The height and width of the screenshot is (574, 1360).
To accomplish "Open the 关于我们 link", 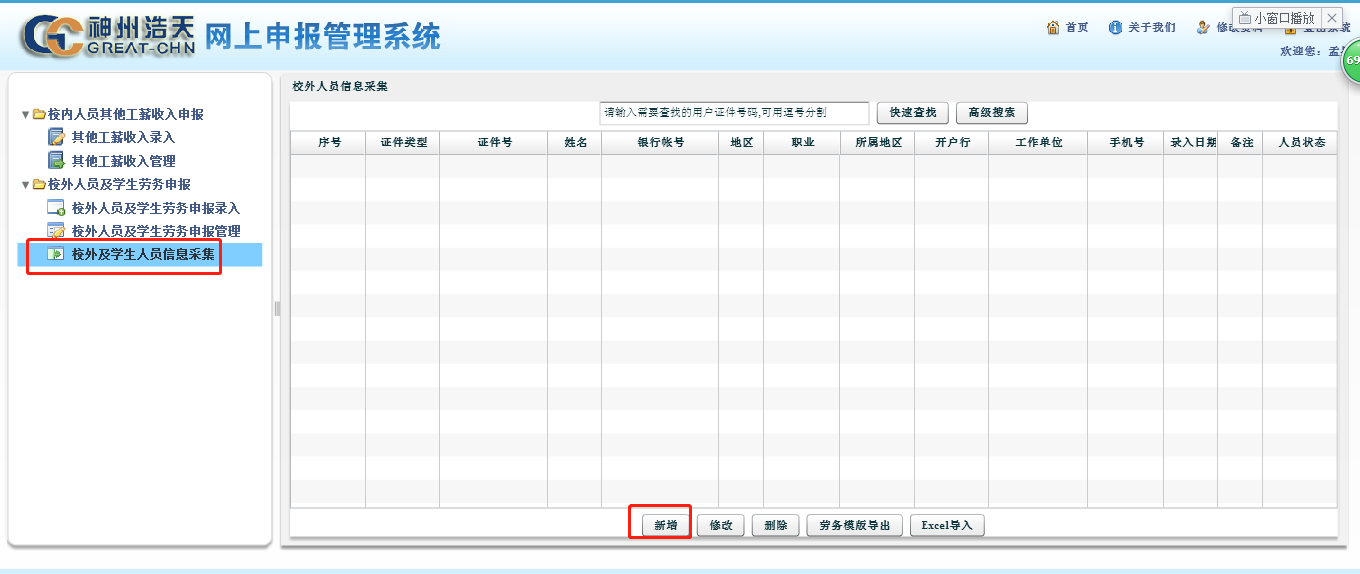I will click(x=1152, y=27).
